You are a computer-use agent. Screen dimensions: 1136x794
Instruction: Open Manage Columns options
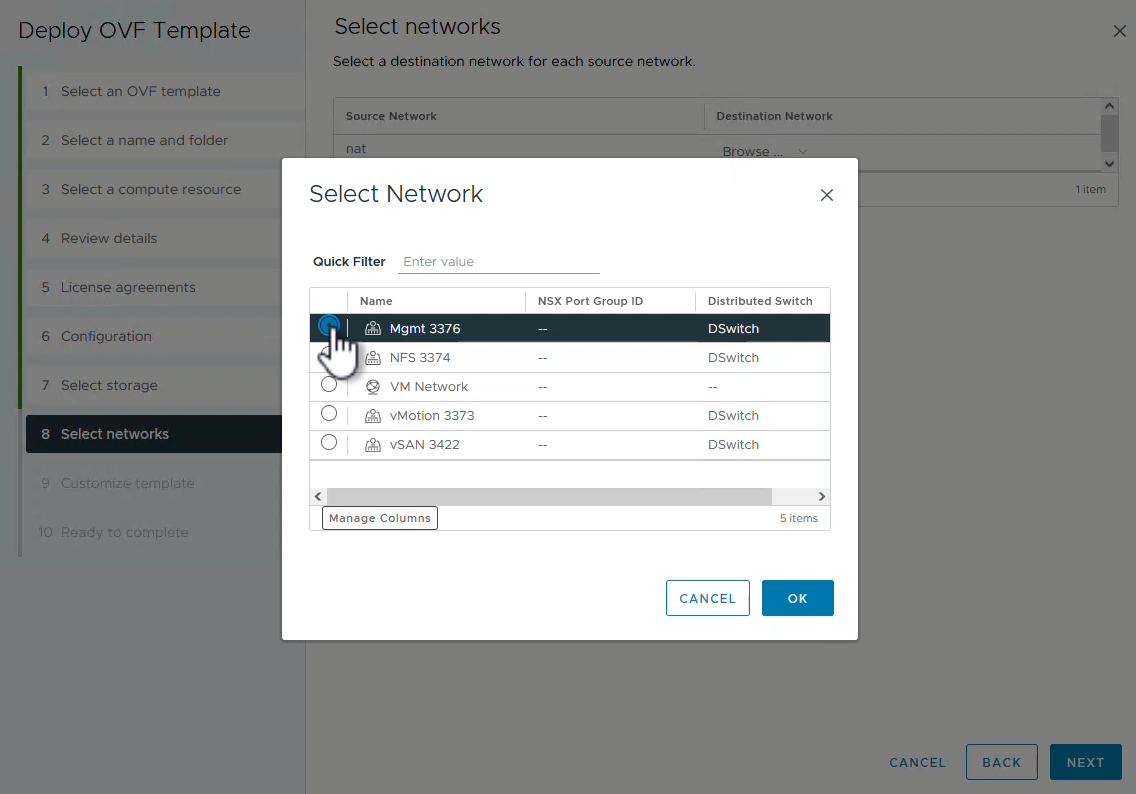(x=380, y=518)
